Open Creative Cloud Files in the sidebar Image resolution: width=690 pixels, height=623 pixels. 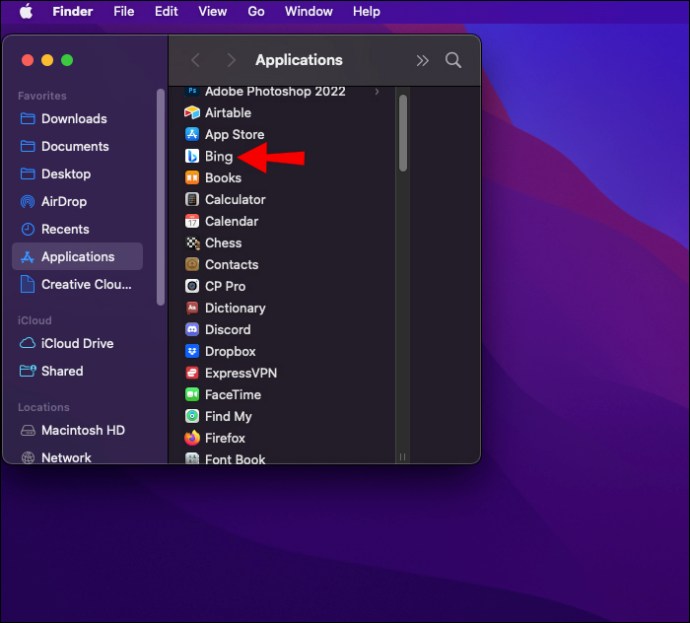tap(76, 285)
